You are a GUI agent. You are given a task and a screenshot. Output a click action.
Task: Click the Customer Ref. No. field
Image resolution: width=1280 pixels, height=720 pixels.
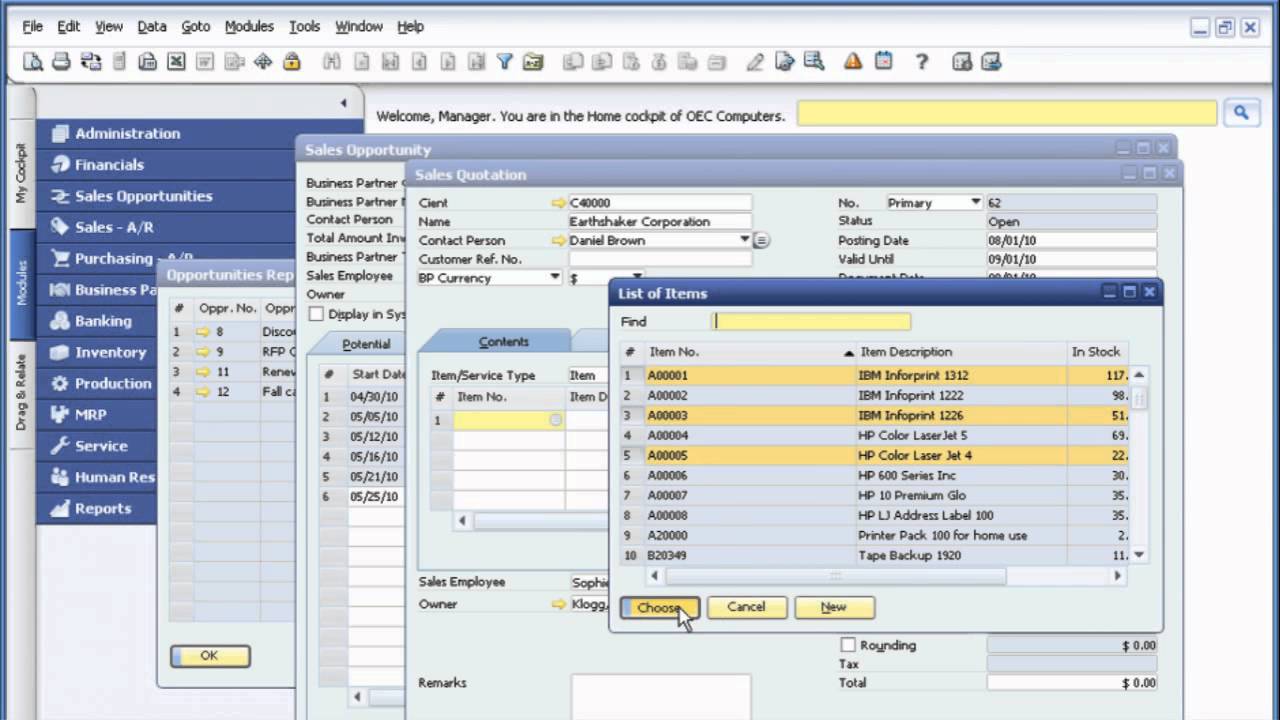(x=660, y=259)
